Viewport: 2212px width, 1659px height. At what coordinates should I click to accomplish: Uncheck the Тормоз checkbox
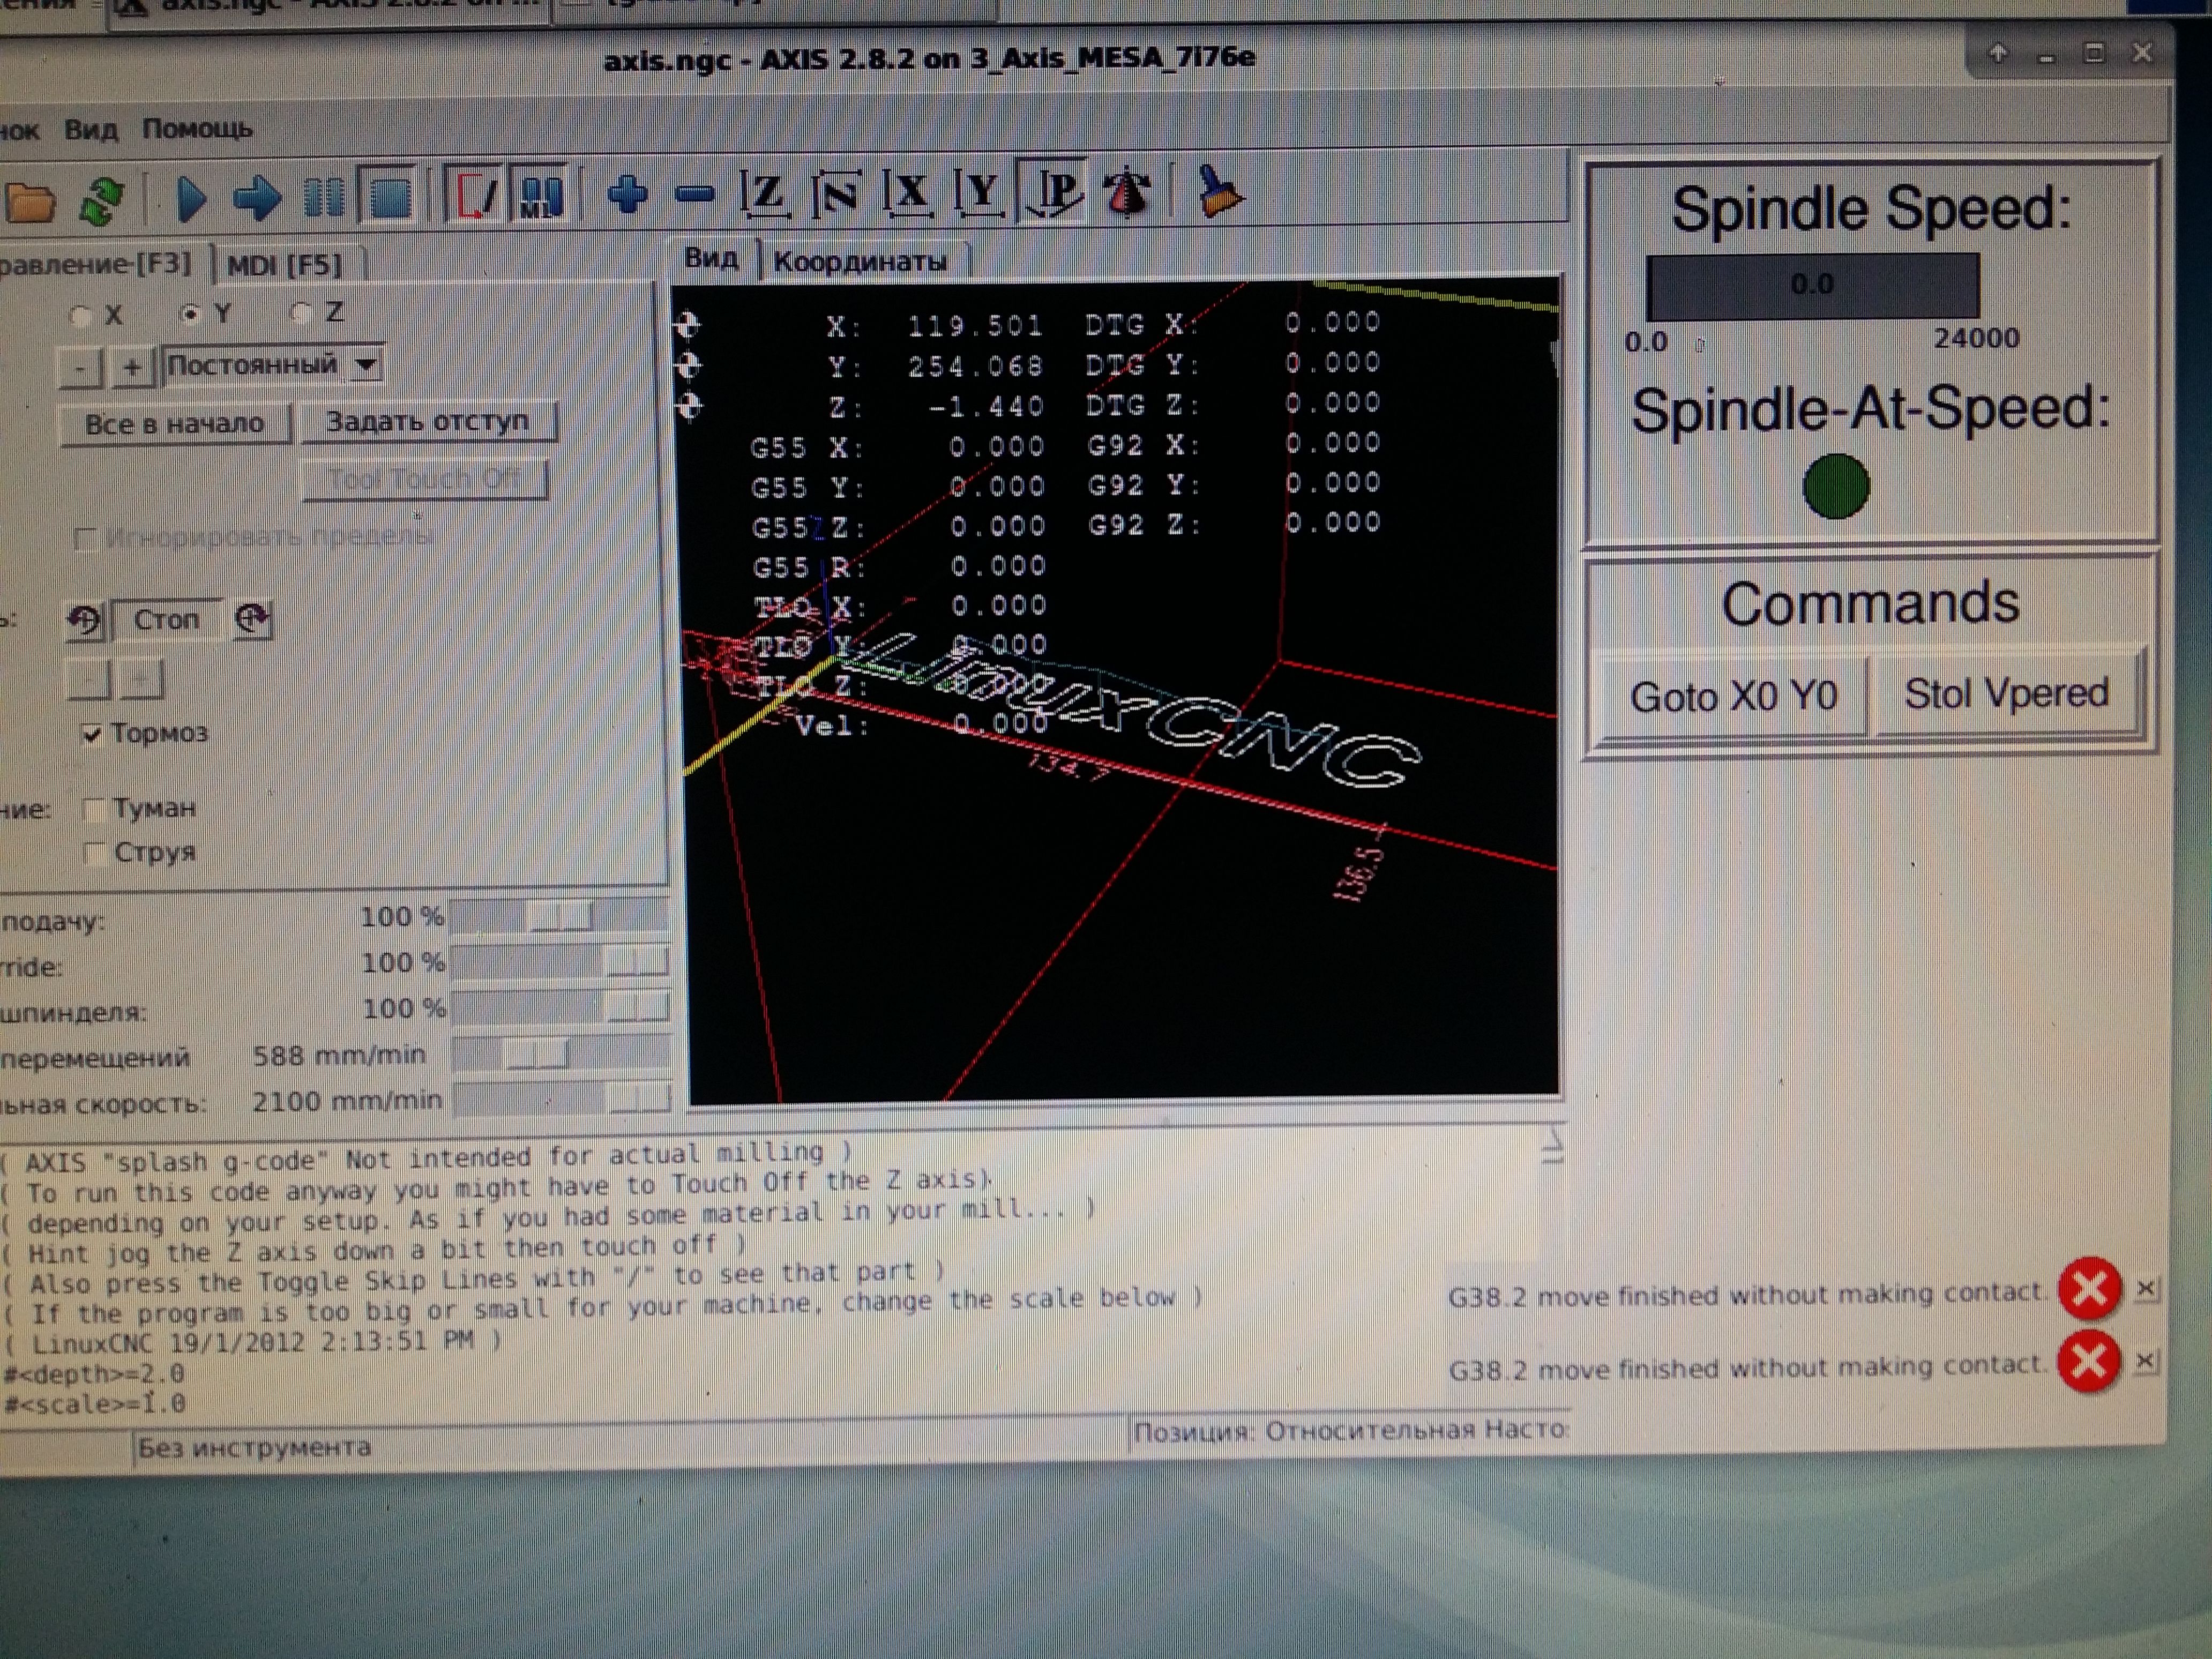point(92,734)
